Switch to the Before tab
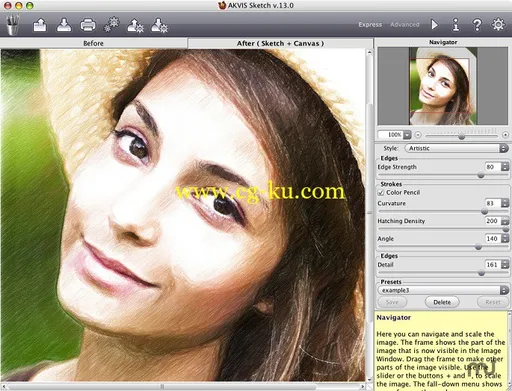512x391 pixels. [93, 43]
